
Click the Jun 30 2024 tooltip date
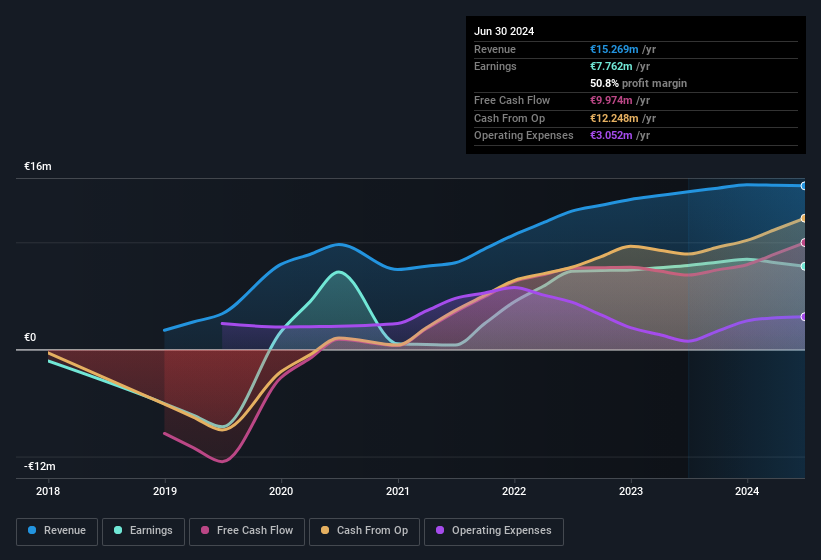pyautogui.click(x=504, y=31)
